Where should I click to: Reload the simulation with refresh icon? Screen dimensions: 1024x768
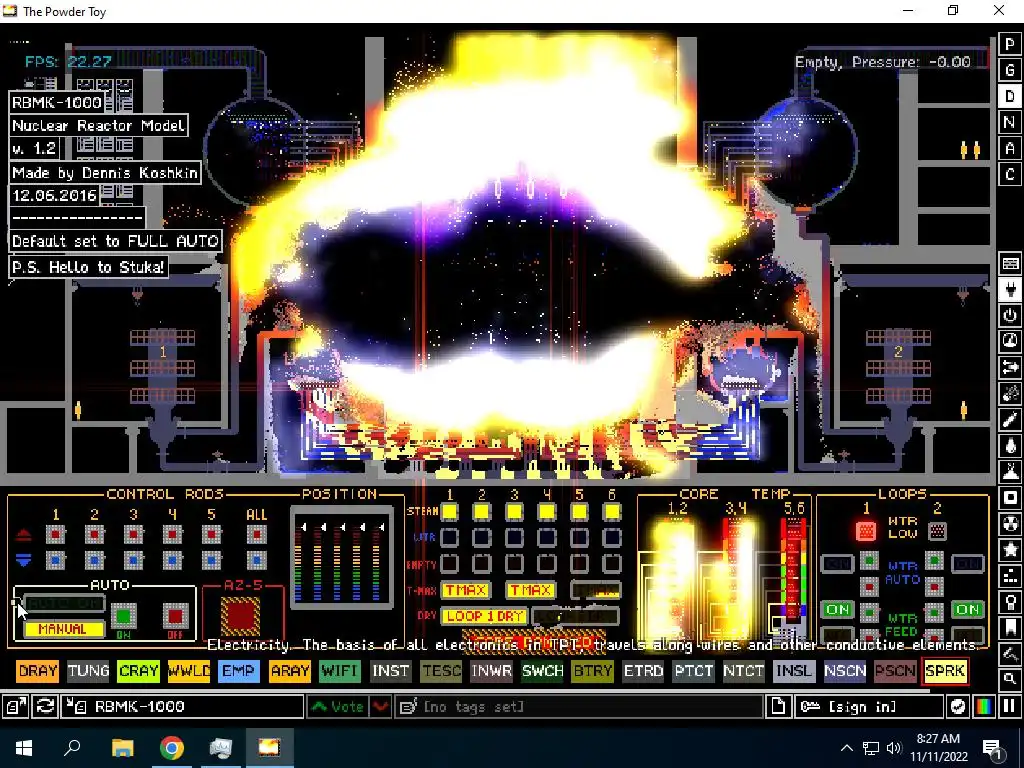(44, 707)
